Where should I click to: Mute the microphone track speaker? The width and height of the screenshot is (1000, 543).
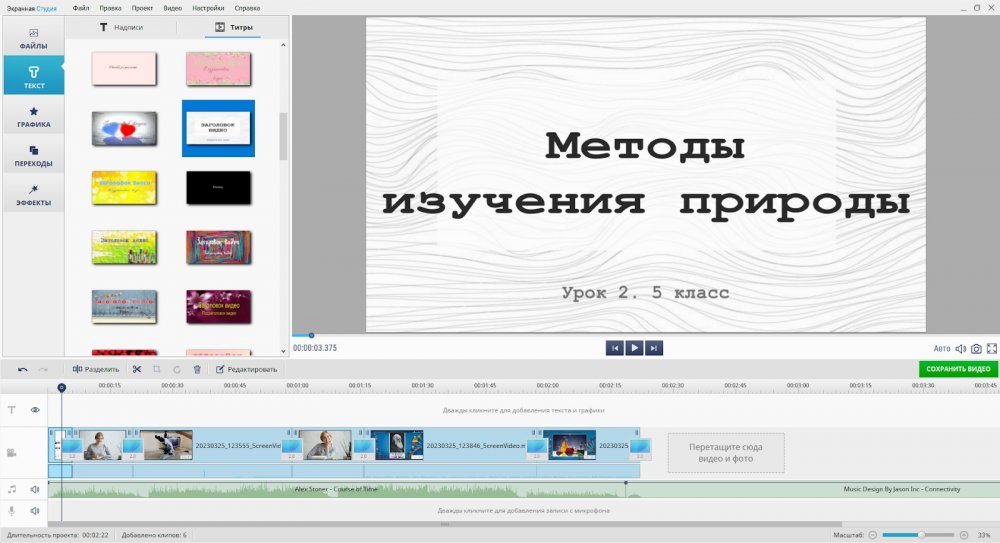pyautogui.click(x=35, y=510)
